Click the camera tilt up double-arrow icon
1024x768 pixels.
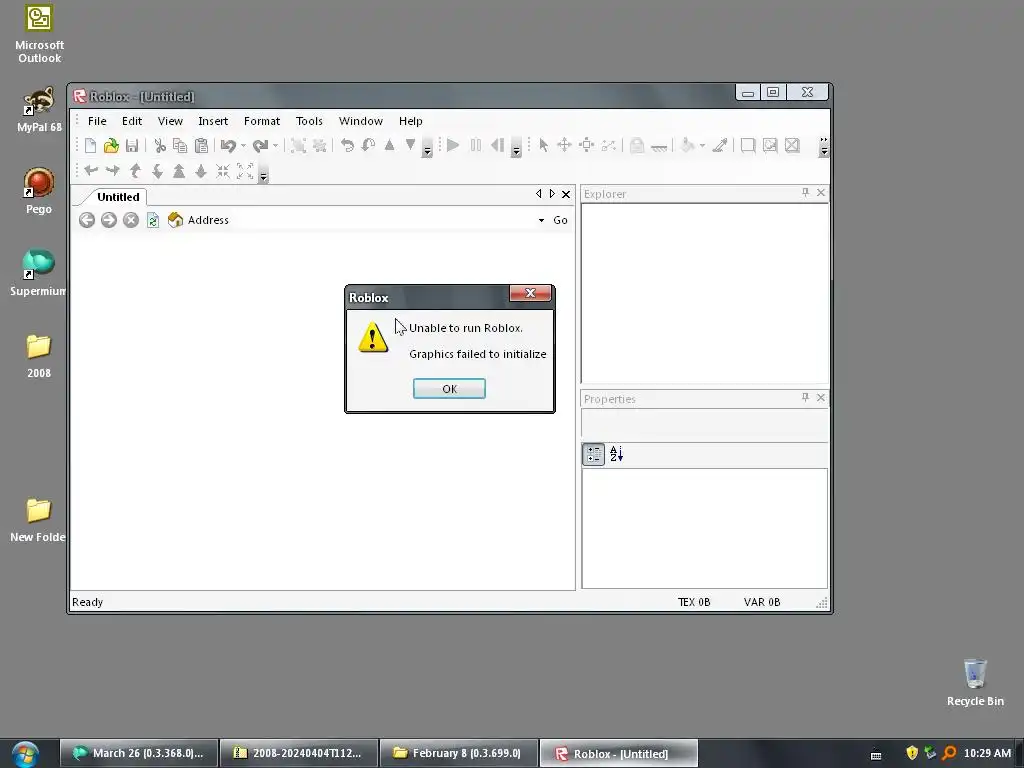[179, 171]
